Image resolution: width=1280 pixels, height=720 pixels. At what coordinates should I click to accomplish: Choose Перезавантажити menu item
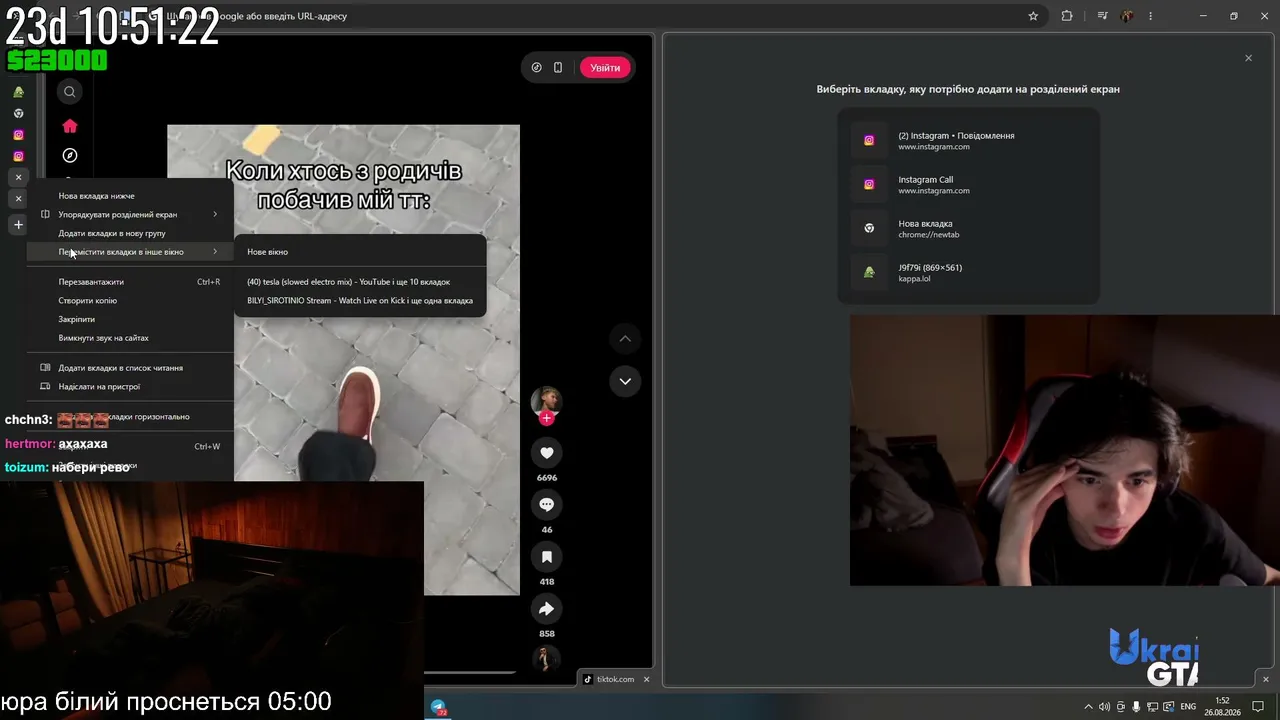[x=130, y=282]
